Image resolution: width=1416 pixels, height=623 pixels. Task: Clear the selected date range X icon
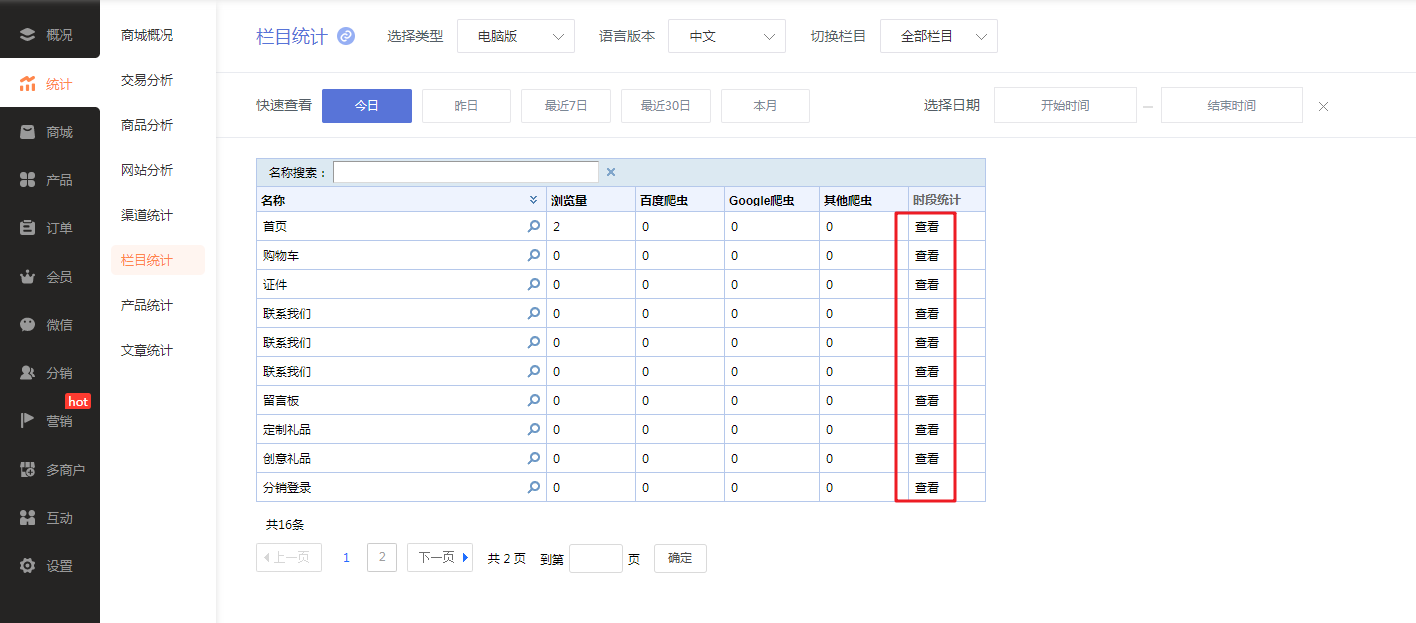pos(1323,106)
